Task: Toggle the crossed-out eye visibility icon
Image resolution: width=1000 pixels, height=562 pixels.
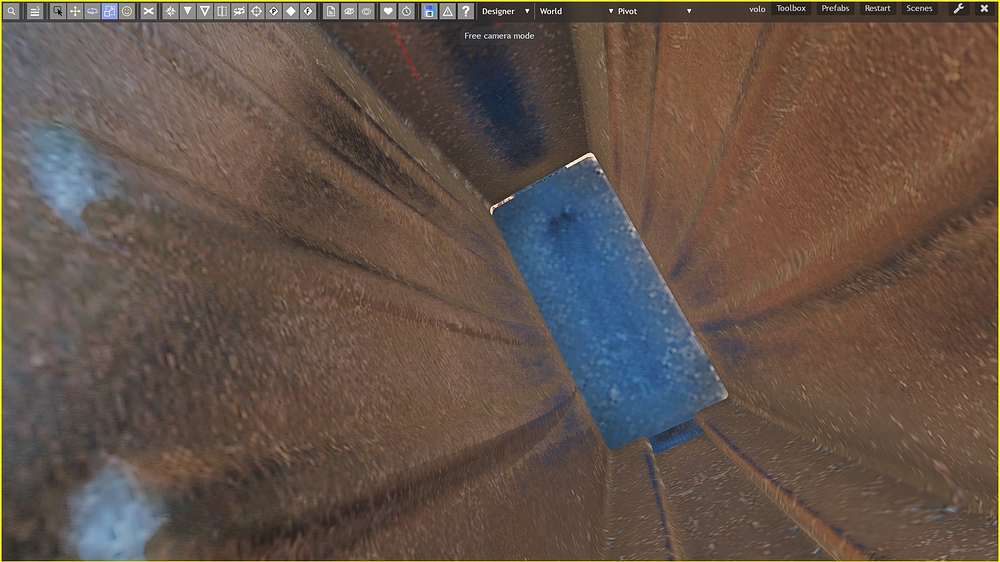Action: point(349,11)
